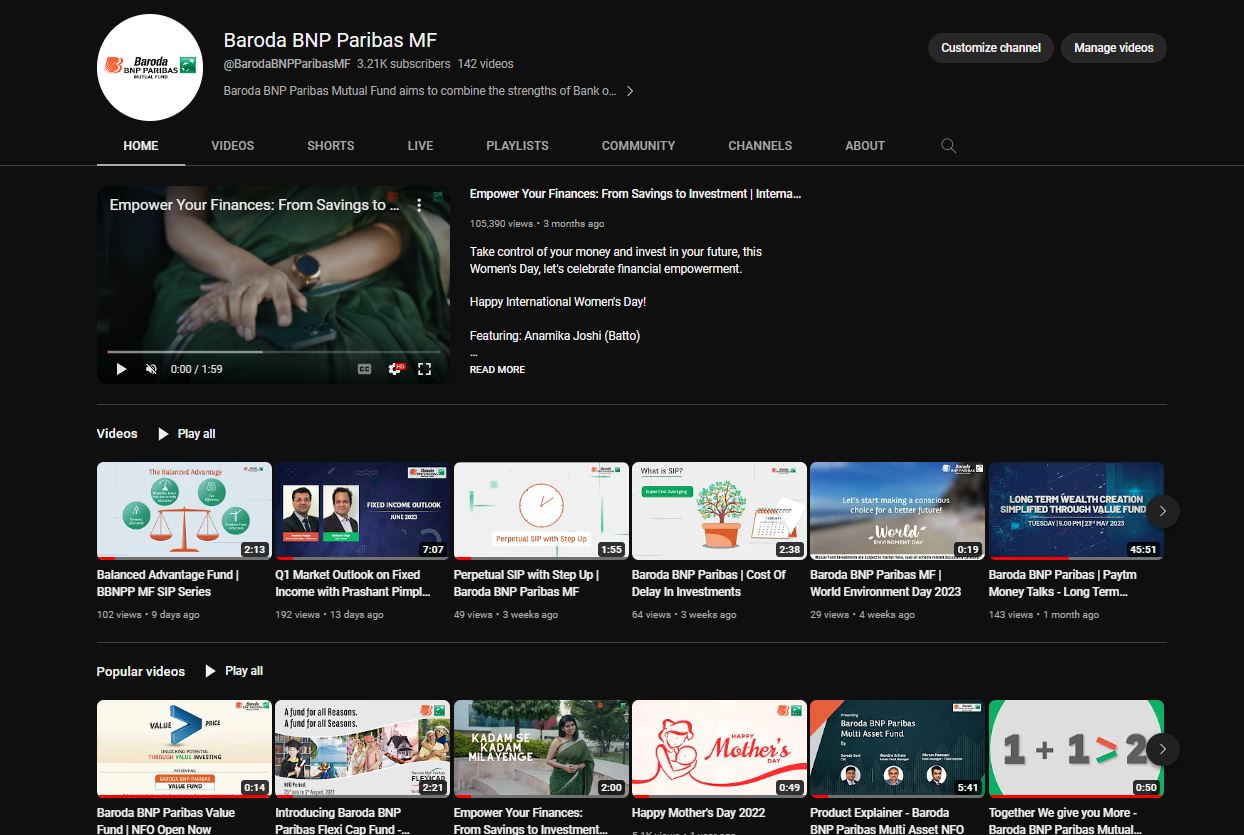Toggle closed captions in the featured player
This screenshot has height=835, width=1244.
click(x=365, y=369)
